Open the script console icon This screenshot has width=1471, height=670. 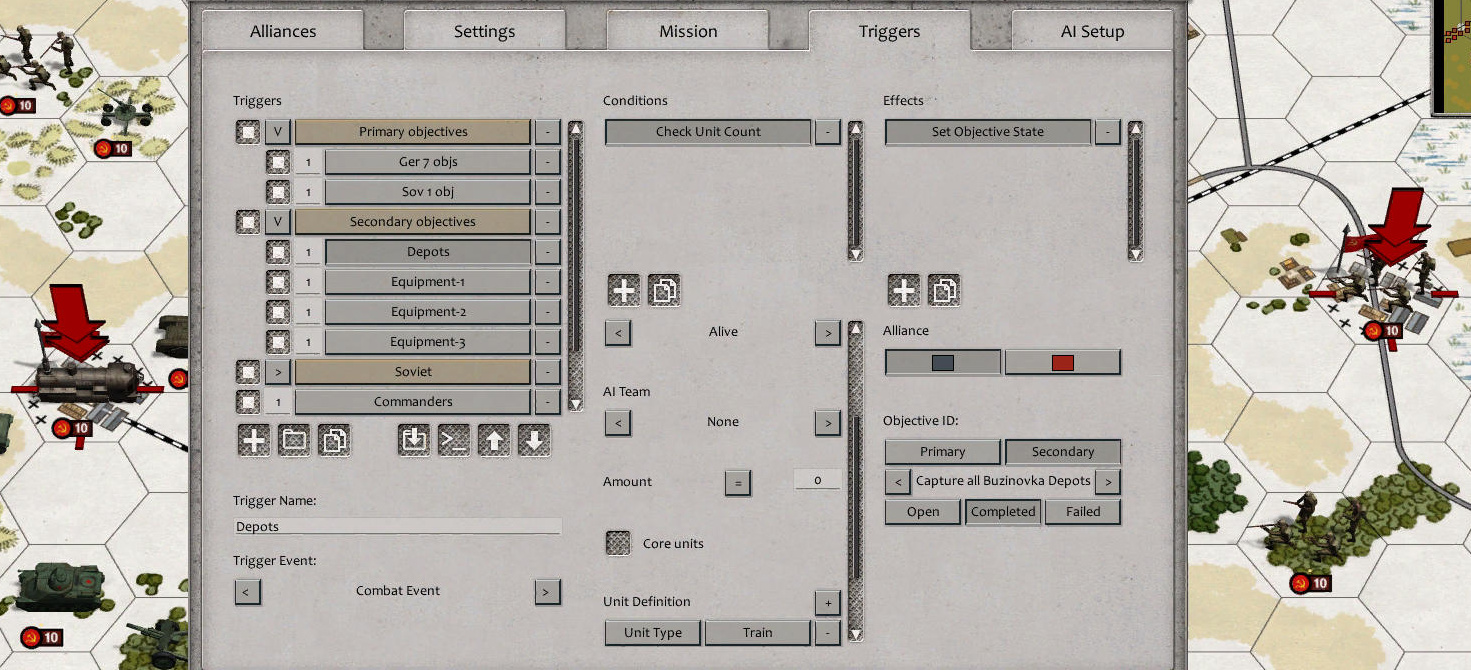454,440
